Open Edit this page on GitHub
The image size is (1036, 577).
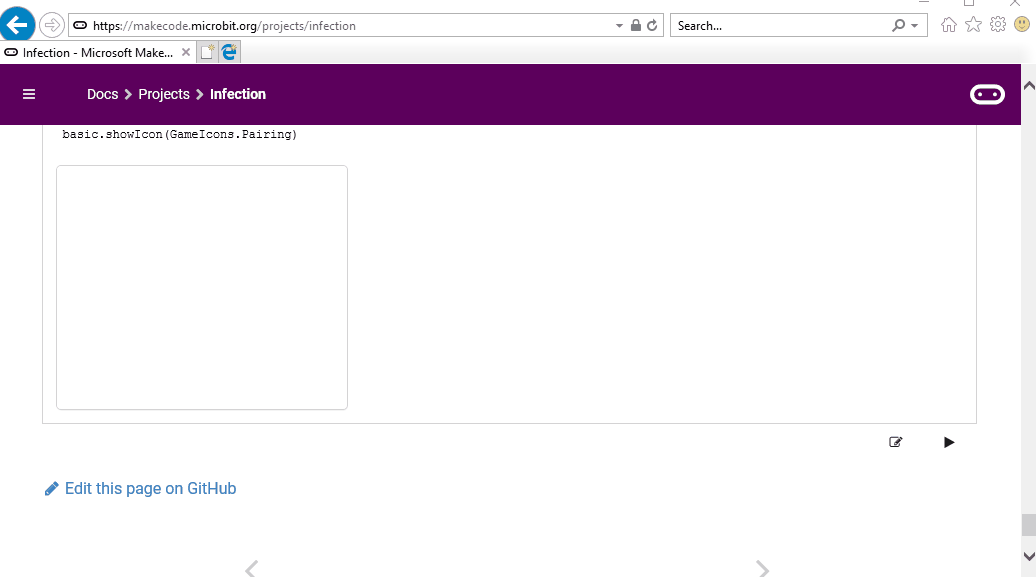pyautogui.click(x=149, y=488)
